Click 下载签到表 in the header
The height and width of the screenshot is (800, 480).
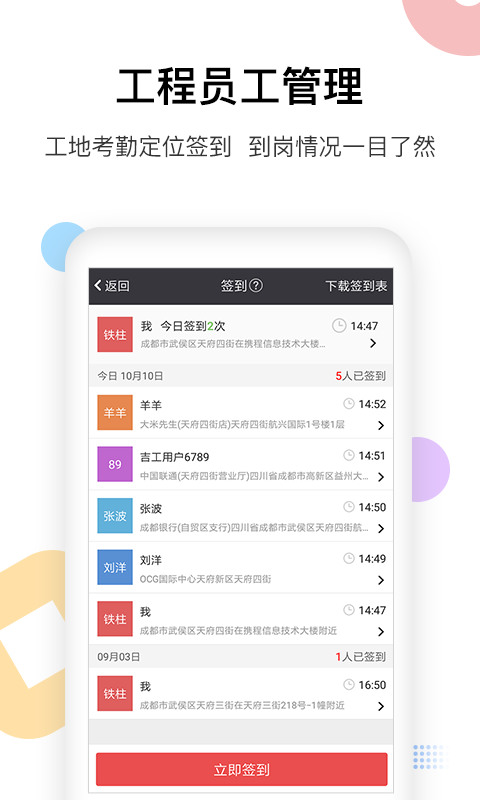[356, 286]
